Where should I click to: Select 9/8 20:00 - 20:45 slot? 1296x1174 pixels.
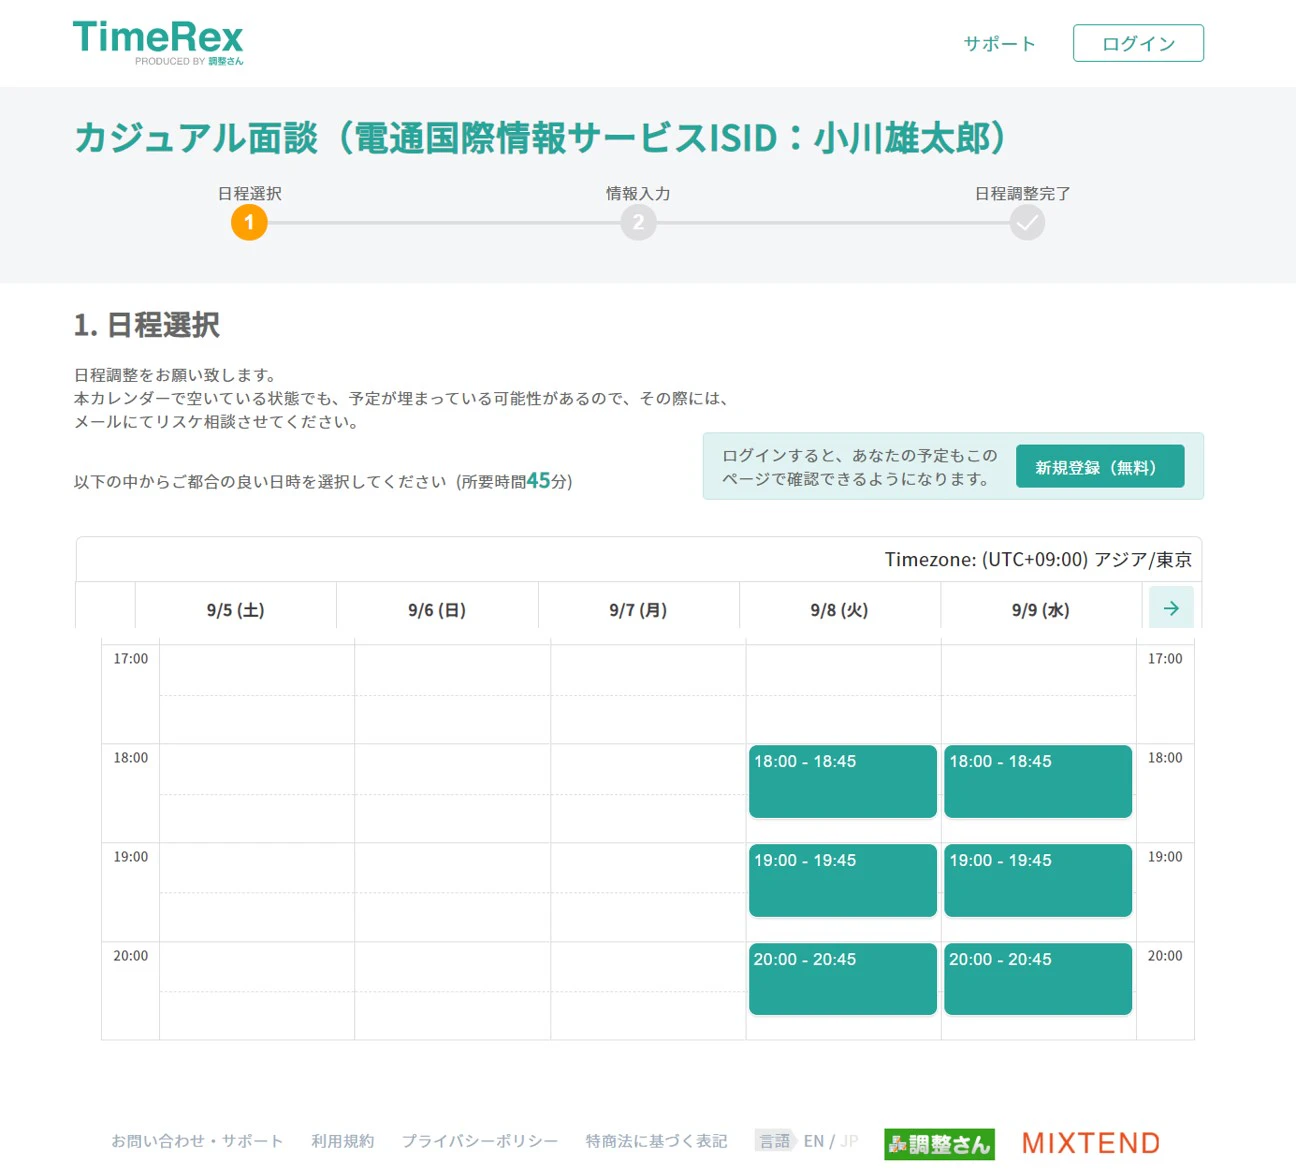coord(843,979)
